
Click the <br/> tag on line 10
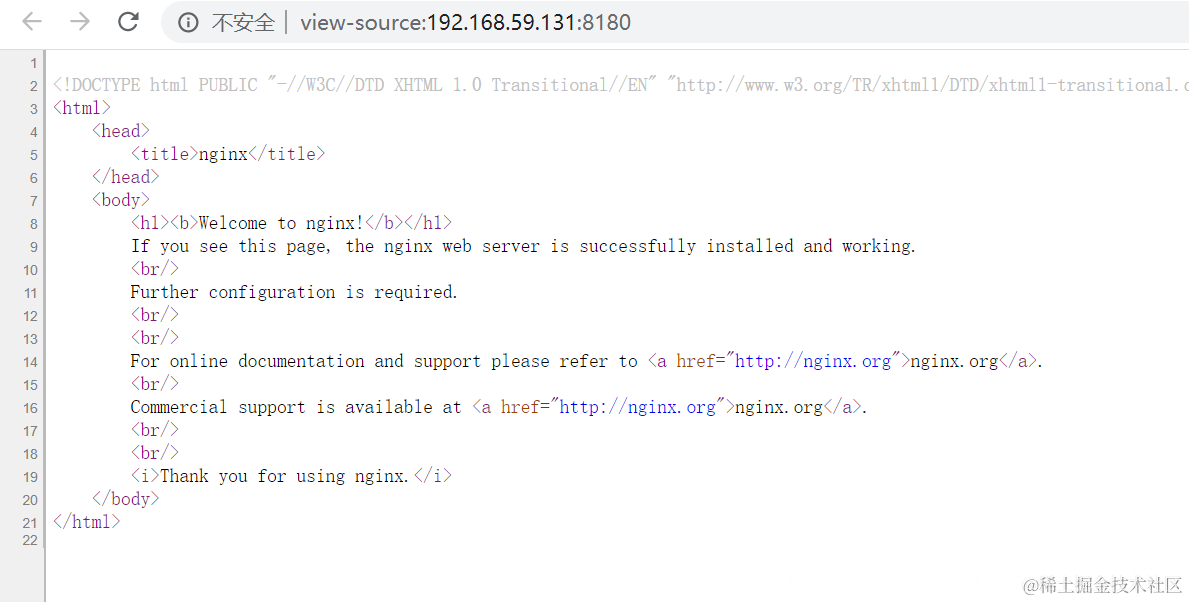click(155, 269)
